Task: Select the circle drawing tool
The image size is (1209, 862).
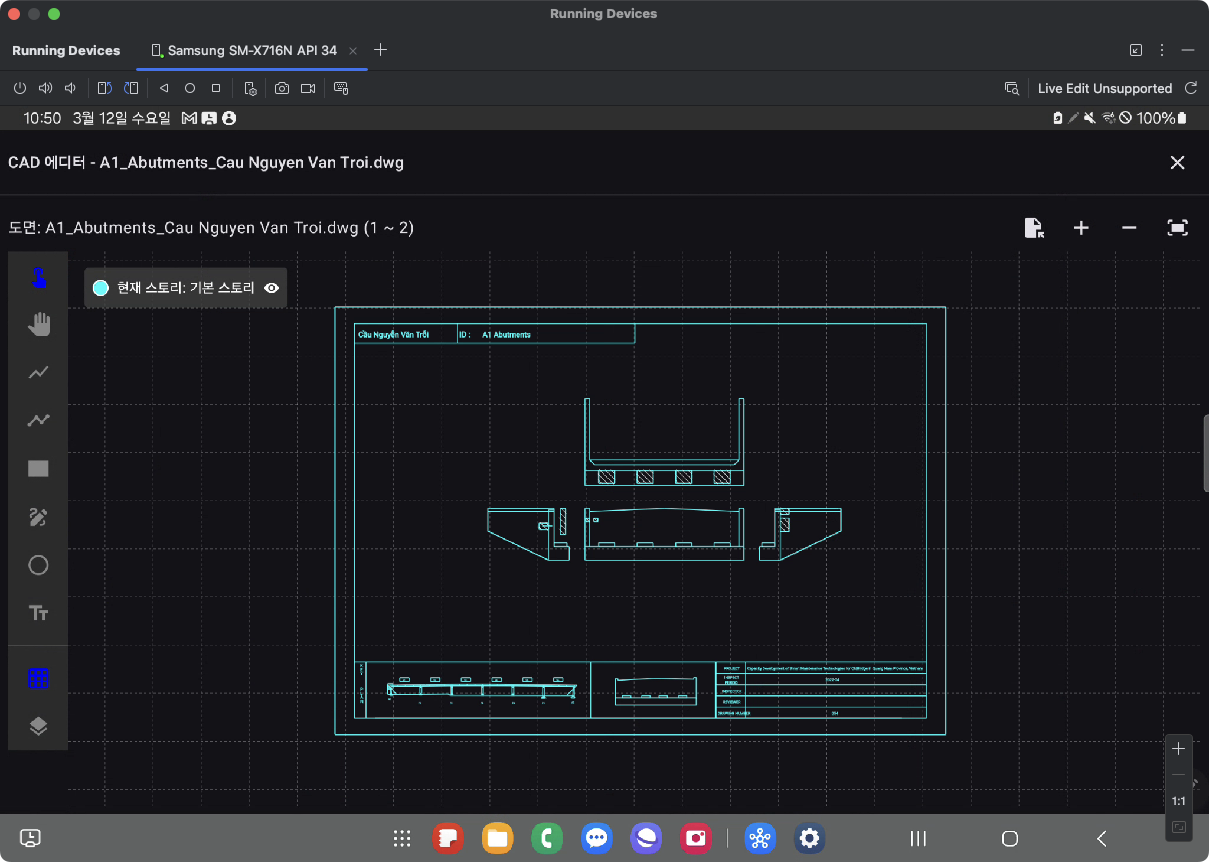Action: click(x=38, y=565)
